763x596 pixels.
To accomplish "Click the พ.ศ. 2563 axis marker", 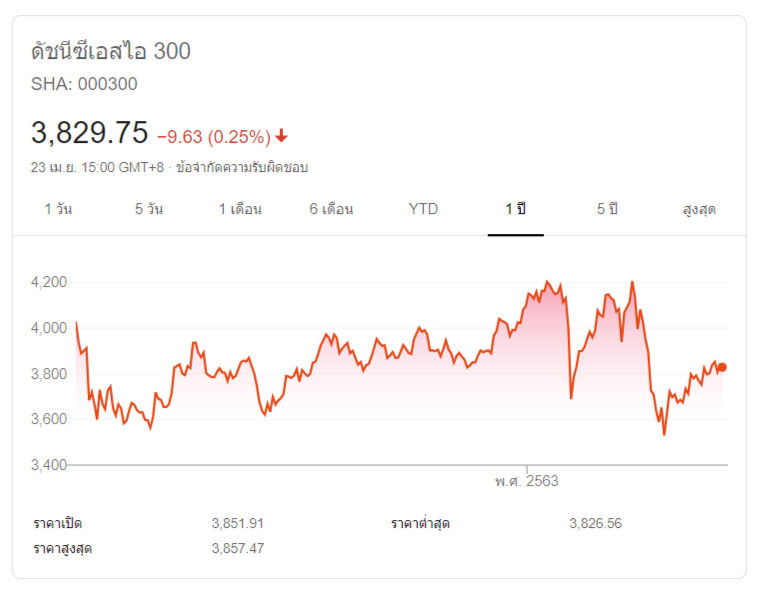I will coord(526,481).
